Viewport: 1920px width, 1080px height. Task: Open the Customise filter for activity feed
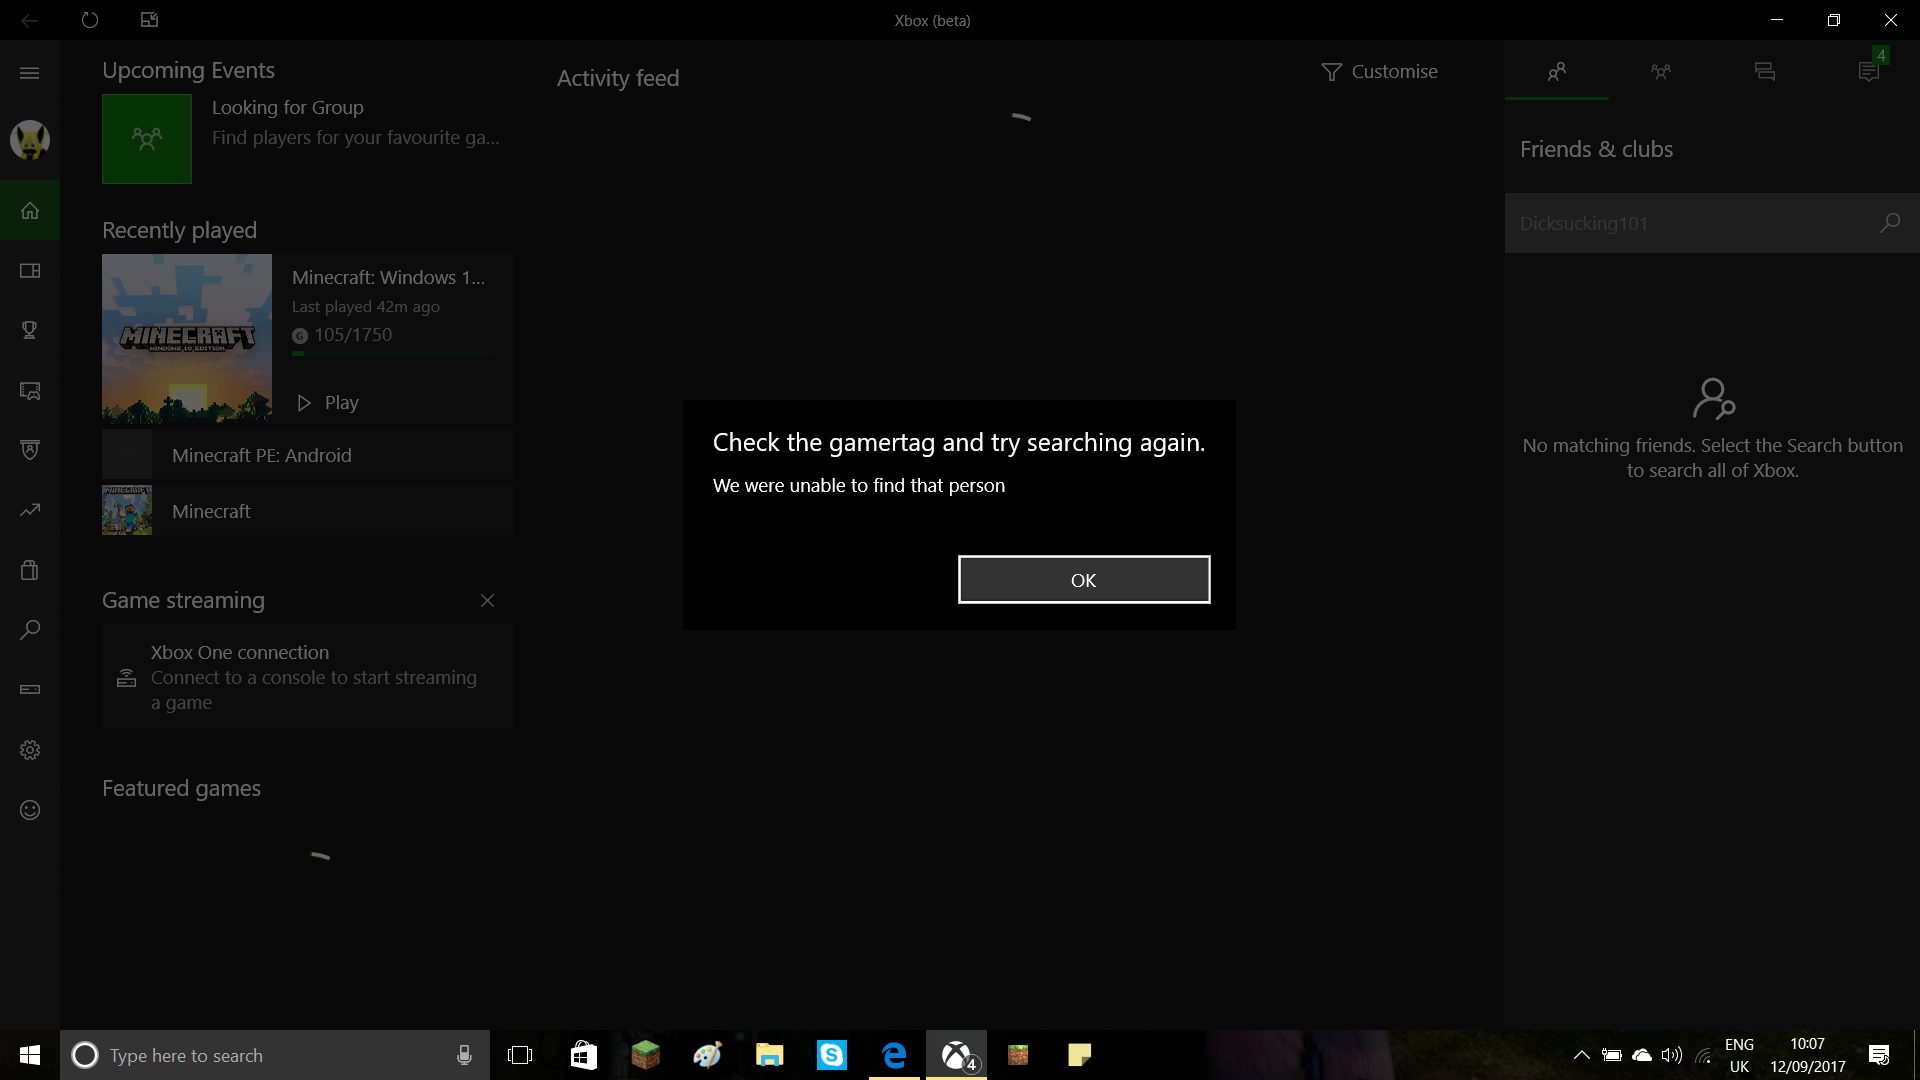pos(1380,72)
